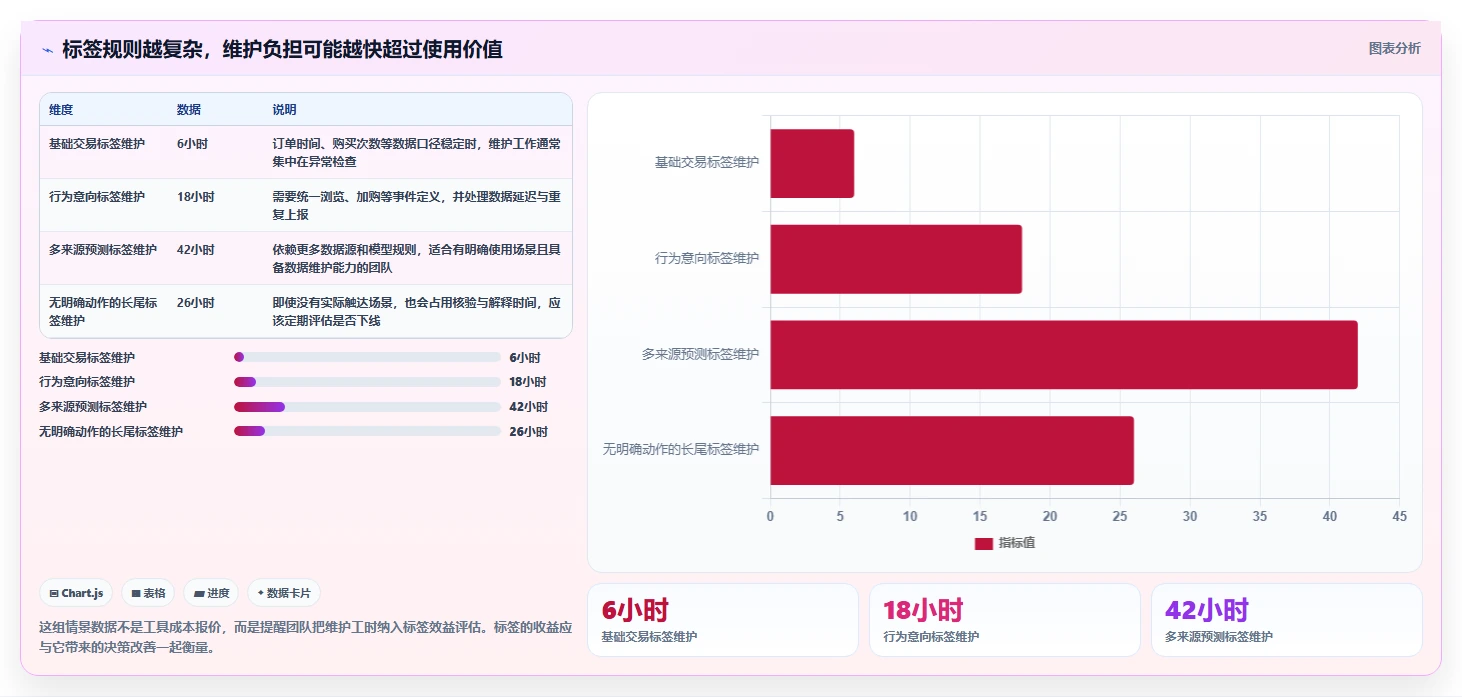Select the 进度 chip
This screenshot has width=1462, height=697.
211,593
